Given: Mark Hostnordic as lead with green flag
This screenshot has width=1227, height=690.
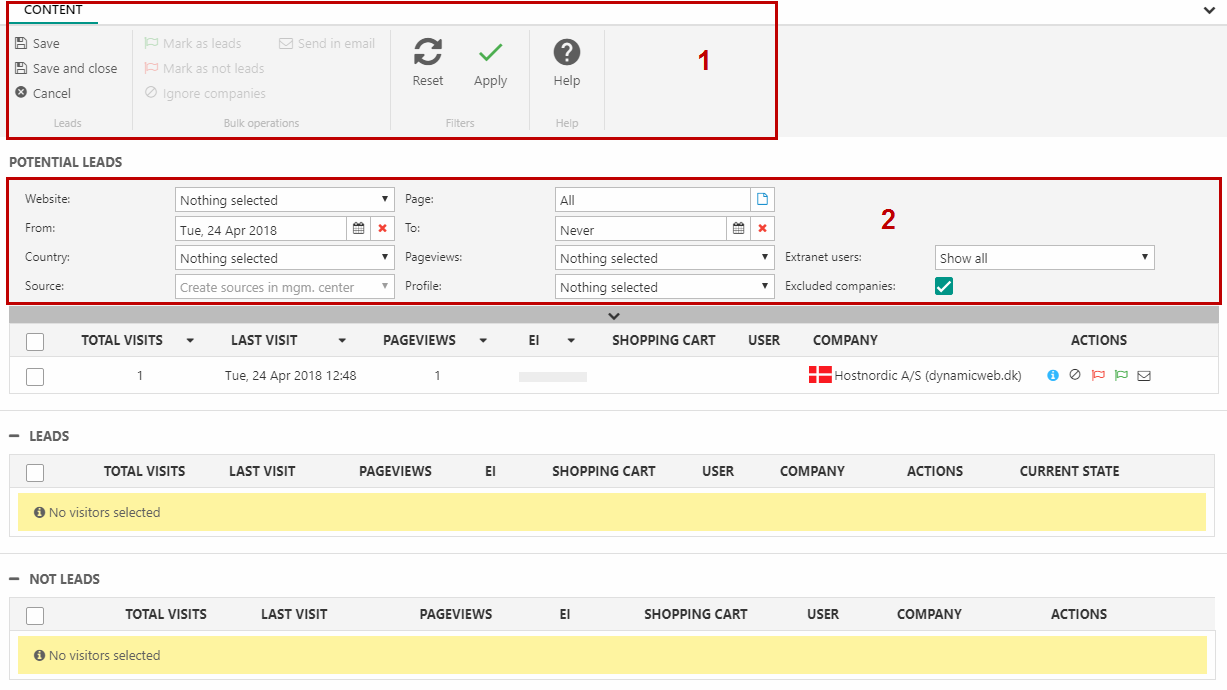Looking at the screenshot, I should 1121,376.
